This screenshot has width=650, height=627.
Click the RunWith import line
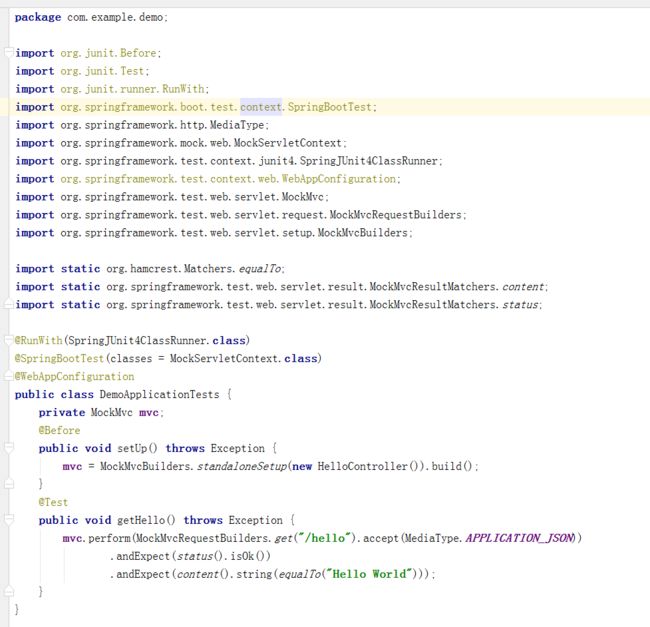click(112, 89)
